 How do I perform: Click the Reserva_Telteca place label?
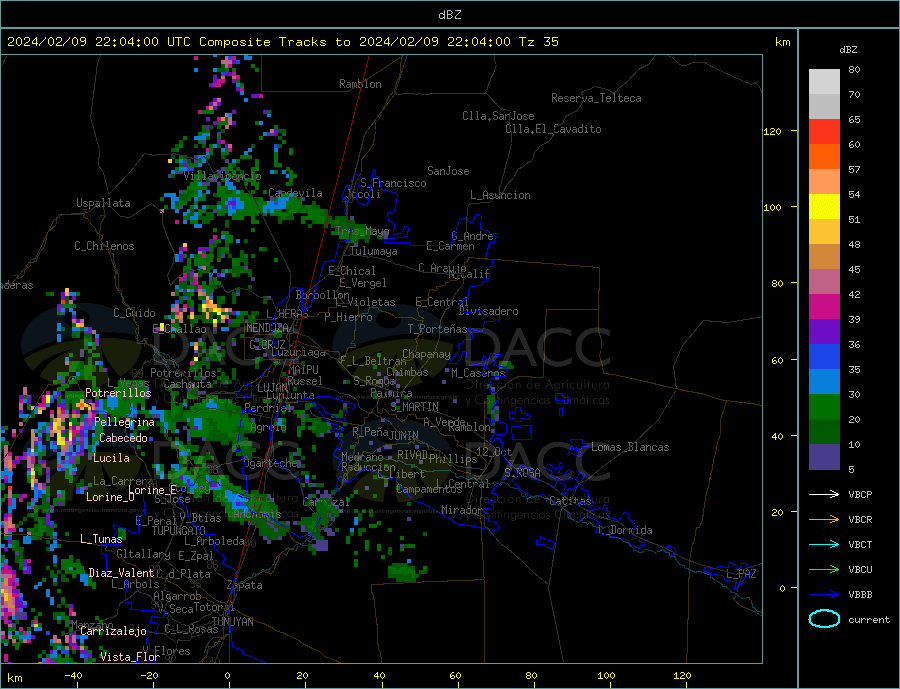tap(596, 98)
